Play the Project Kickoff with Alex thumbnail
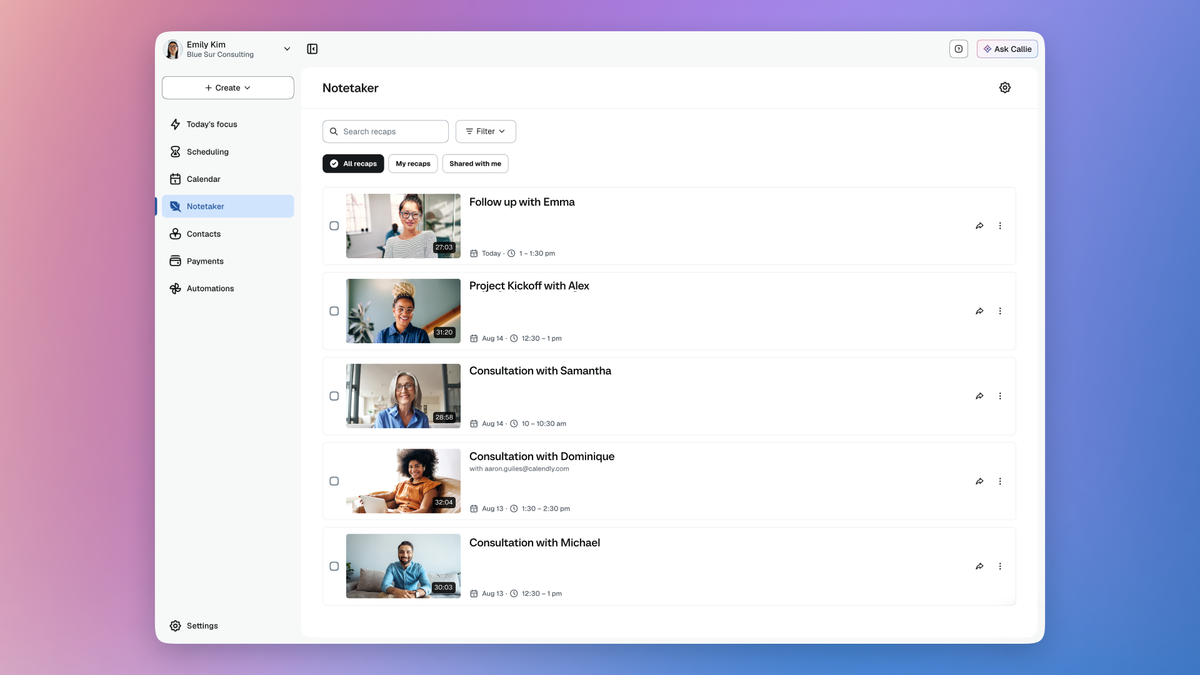 tap(403, 311)
